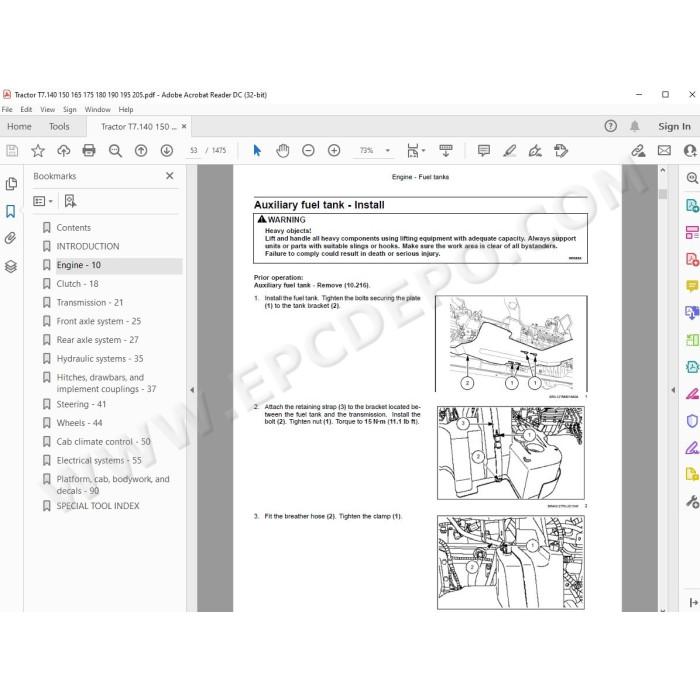The height and width of the screenshot is (700, 700).
Task: Print the document with printer icon
Action: (x=89, y=151)
